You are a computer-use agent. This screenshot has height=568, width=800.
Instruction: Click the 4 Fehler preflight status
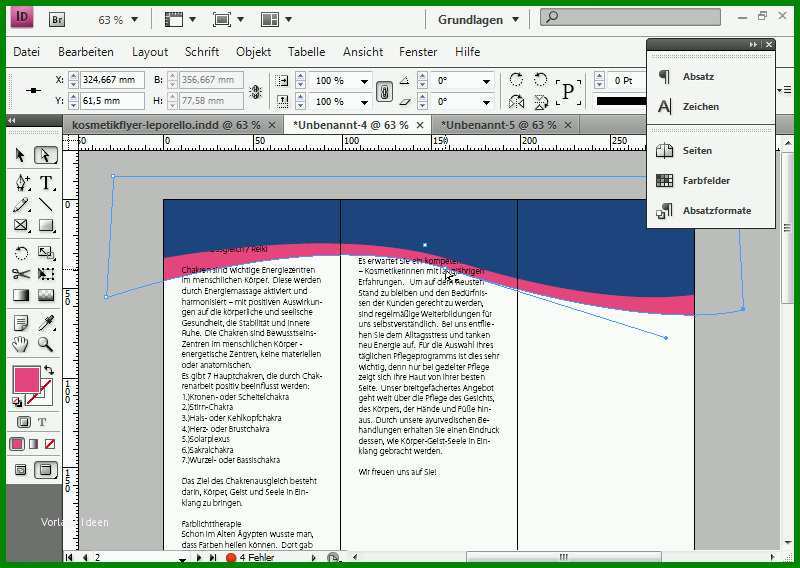pos(251,557)
